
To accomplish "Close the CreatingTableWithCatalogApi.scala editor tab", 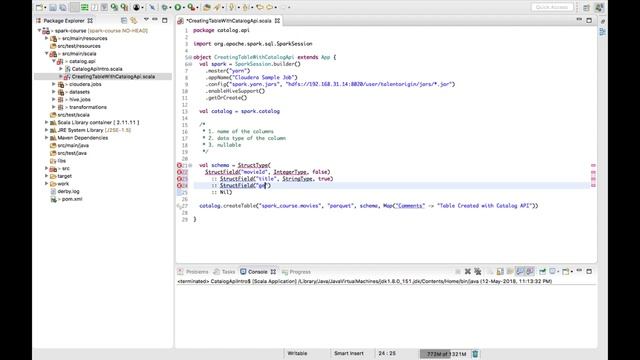I will 278,21.
